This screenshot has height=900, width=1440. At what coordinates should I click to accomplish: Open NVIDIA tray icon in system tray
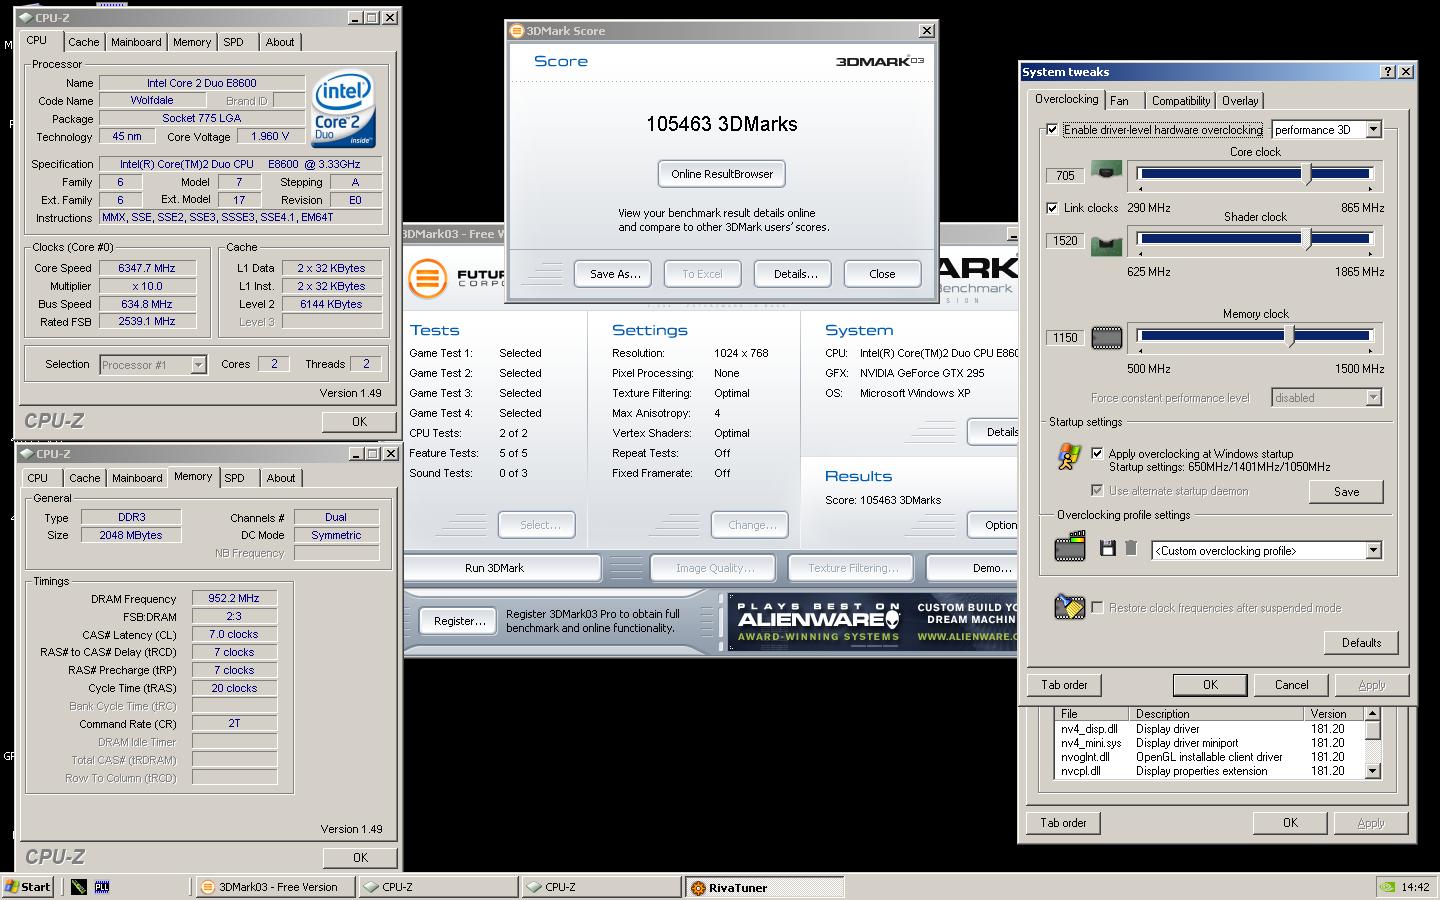(1387, 886)
